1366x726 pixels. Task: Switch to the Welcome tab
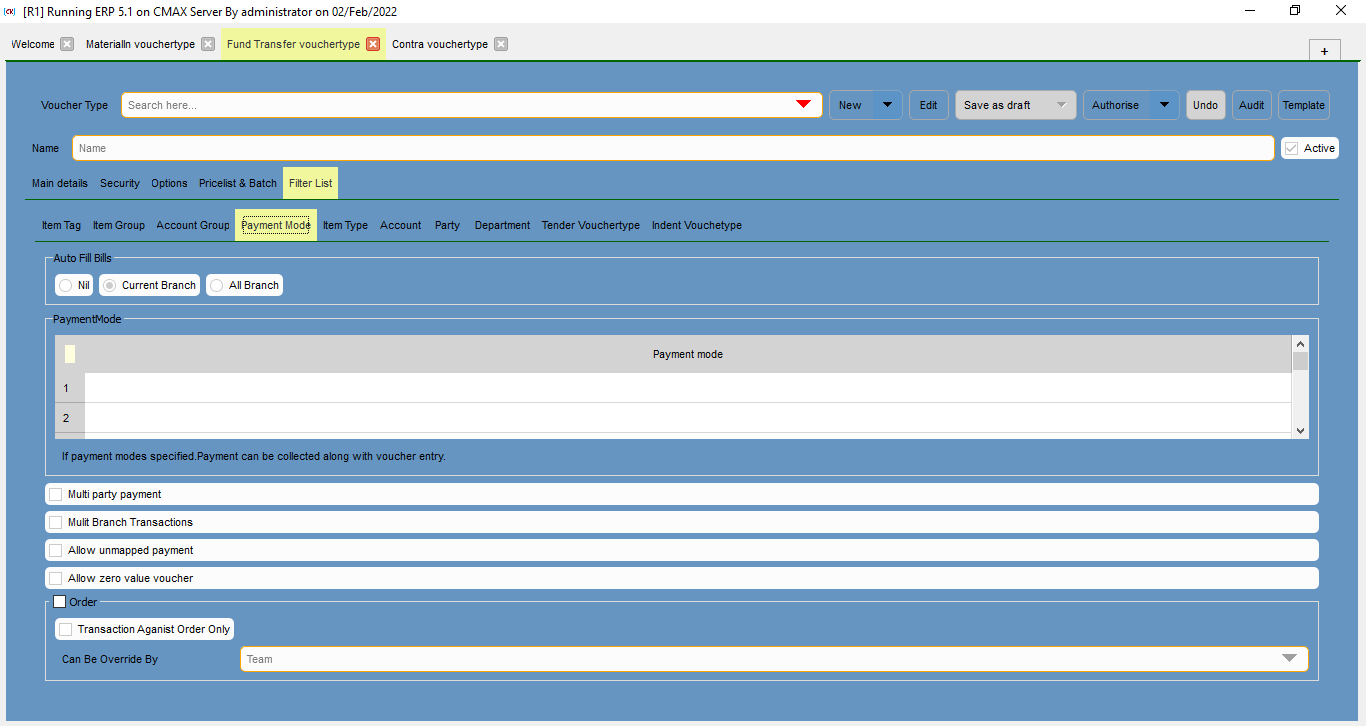[x=33, y=44]
